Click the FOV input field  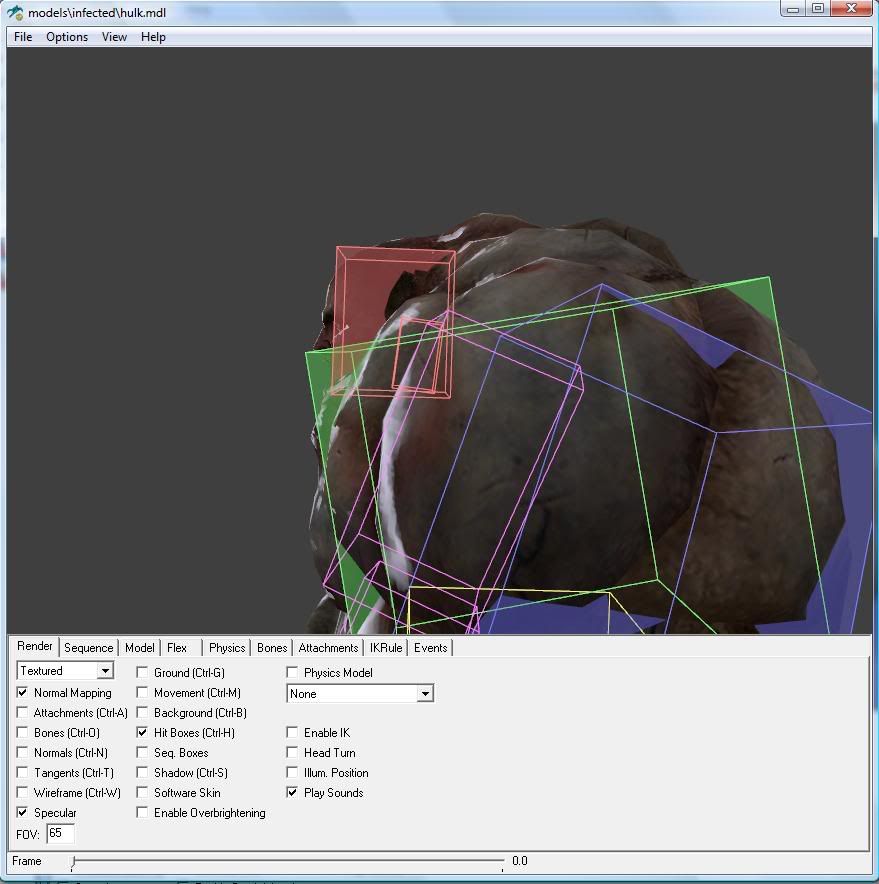tap(60, 833)
